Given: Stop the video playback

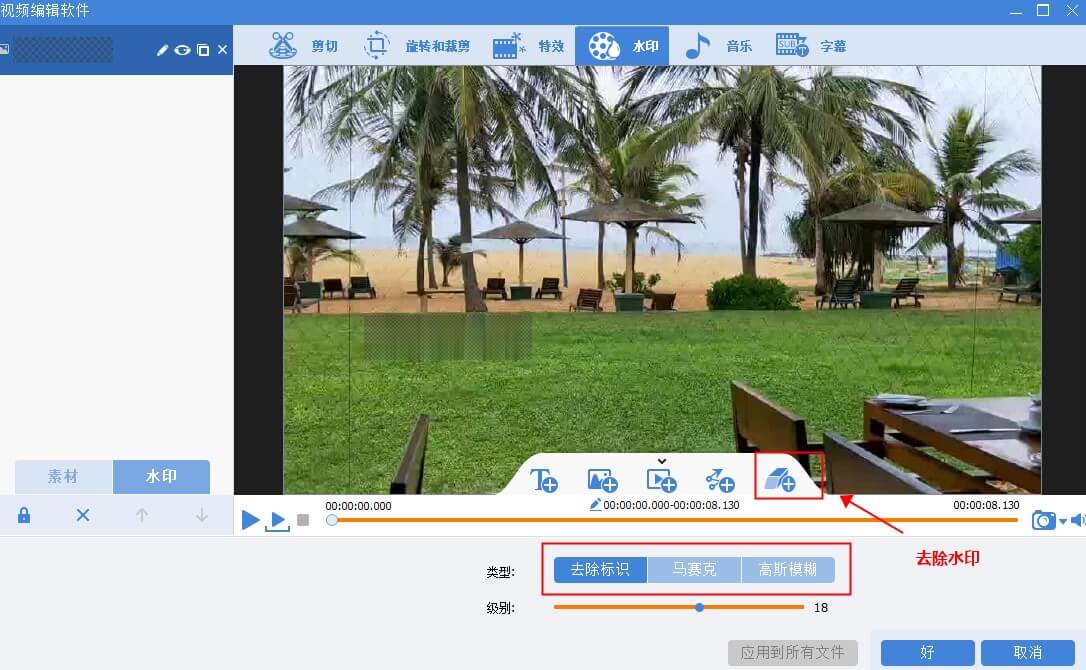Looking at the screenshot, I should [x=303, y=520].
